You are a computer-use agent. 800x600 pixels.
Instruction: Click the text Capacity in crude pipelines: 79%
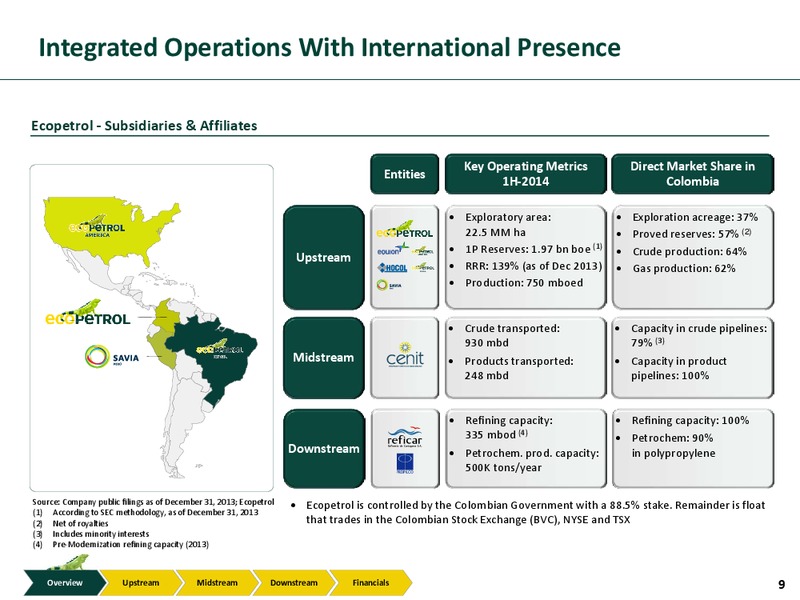pyautogui.click(x=699, y=335)
